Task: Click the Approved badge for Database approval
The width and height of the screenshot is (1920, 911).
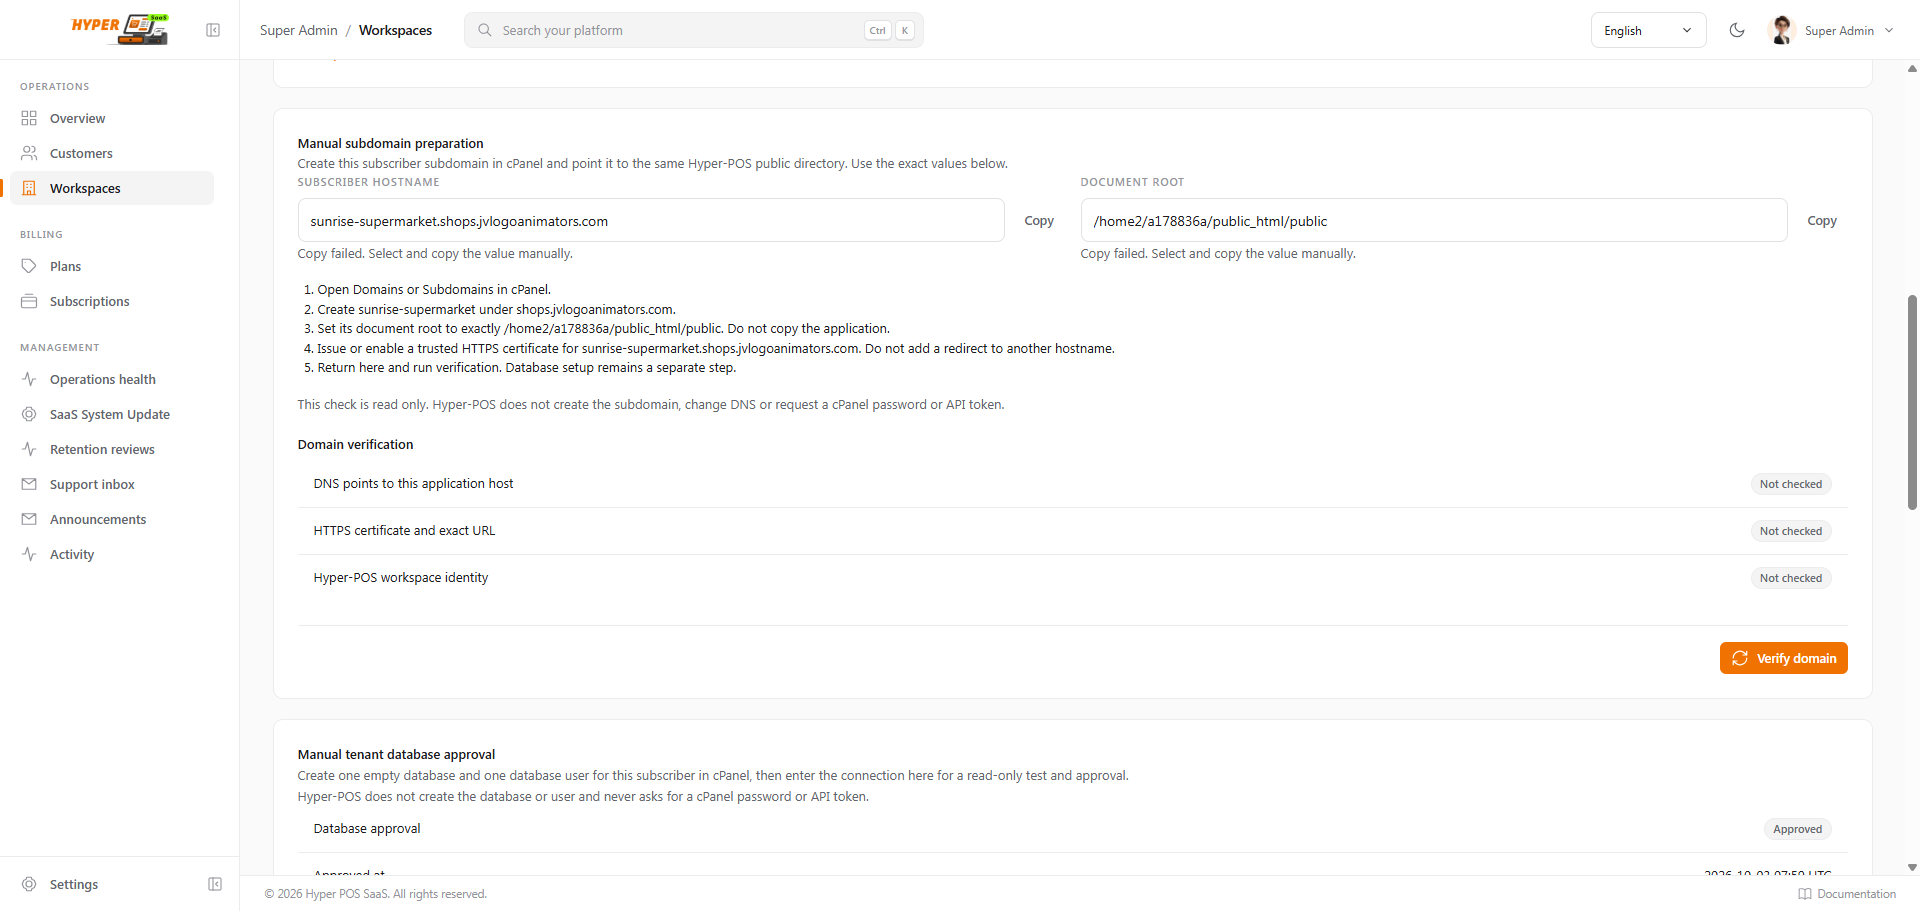Action: pos(1797,829)
